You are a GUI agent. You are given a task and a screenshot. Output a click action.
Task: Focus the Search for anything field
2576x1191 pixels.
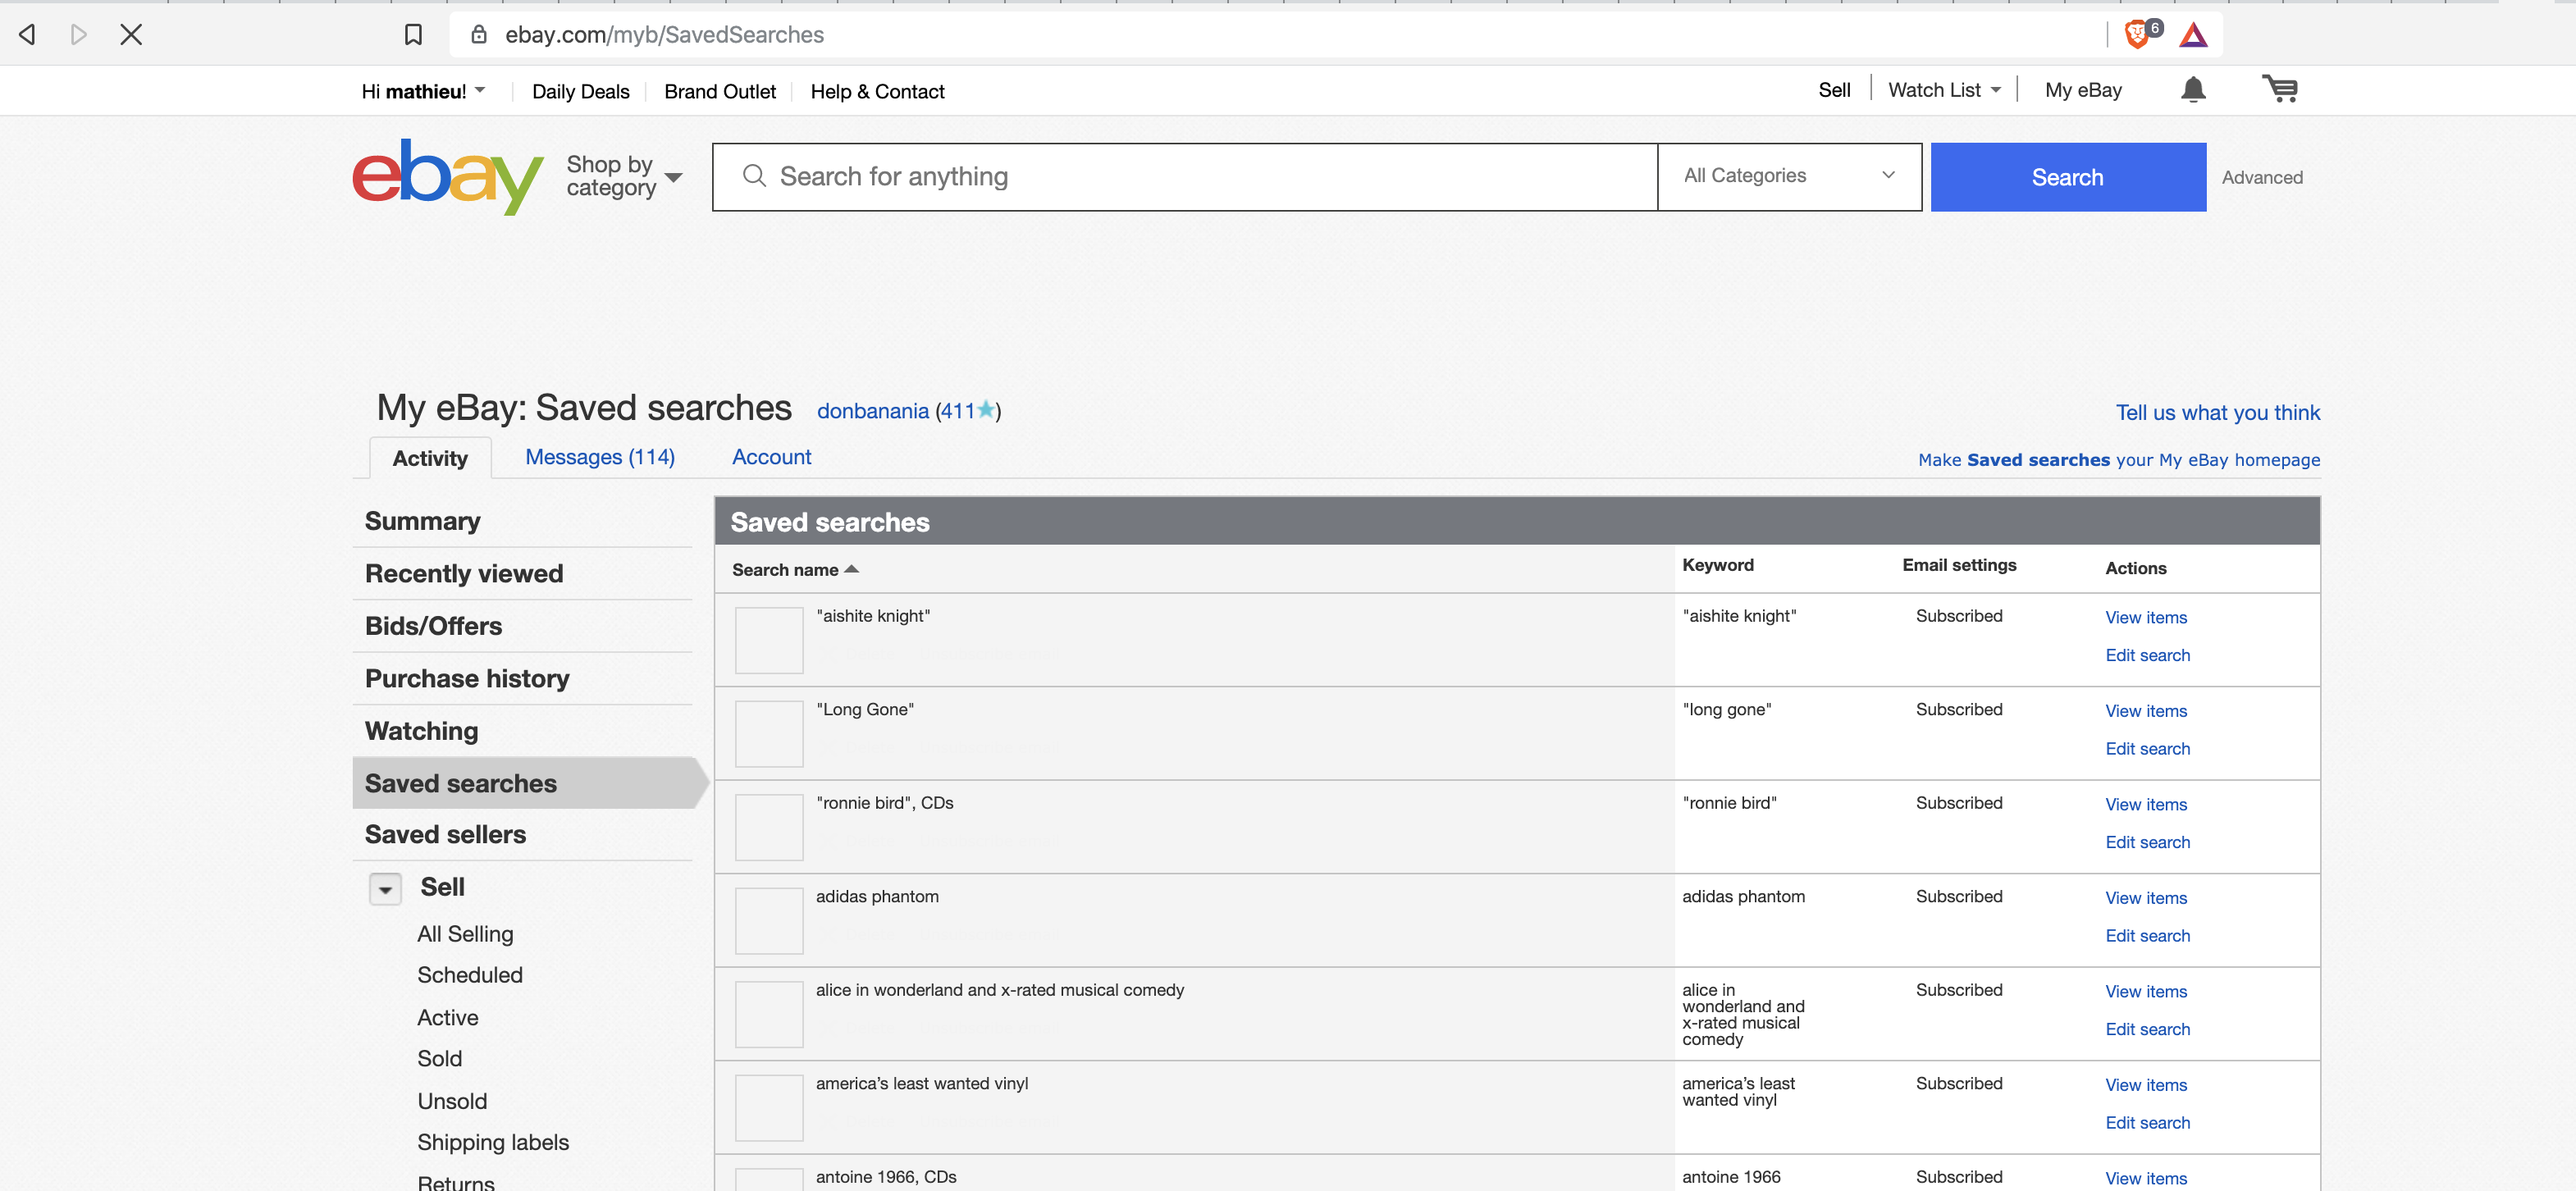tap(1185, 177)
